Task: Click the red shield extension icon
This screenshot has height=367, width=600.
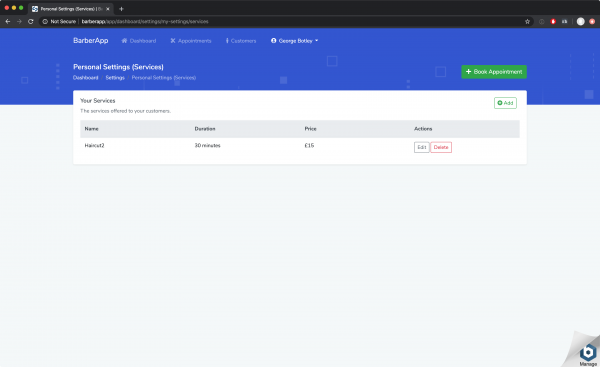Action: click(553, 21)
